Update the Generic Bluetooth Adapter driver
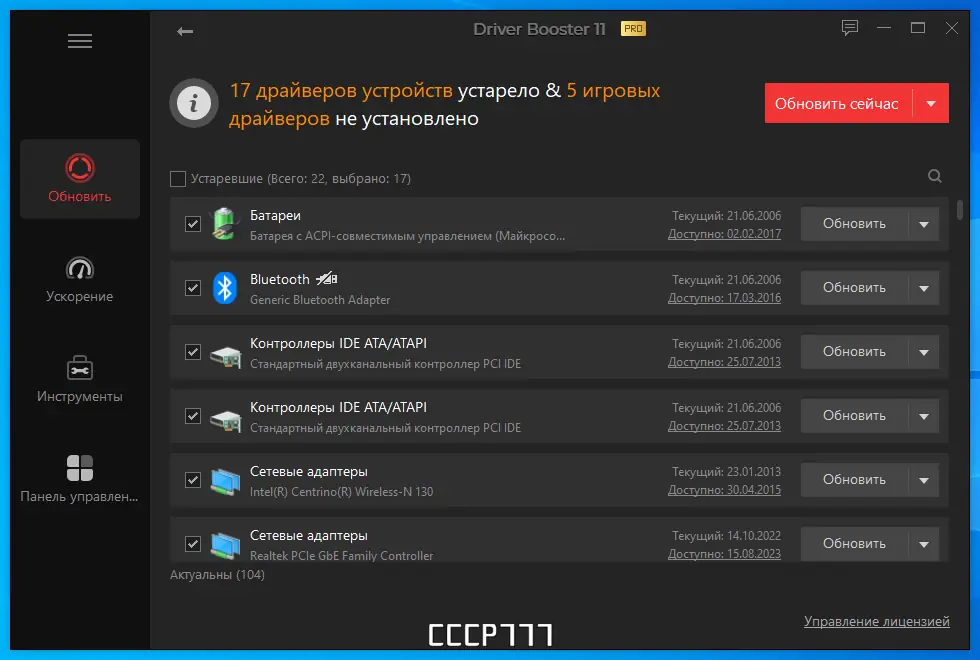 click(854, 288)
